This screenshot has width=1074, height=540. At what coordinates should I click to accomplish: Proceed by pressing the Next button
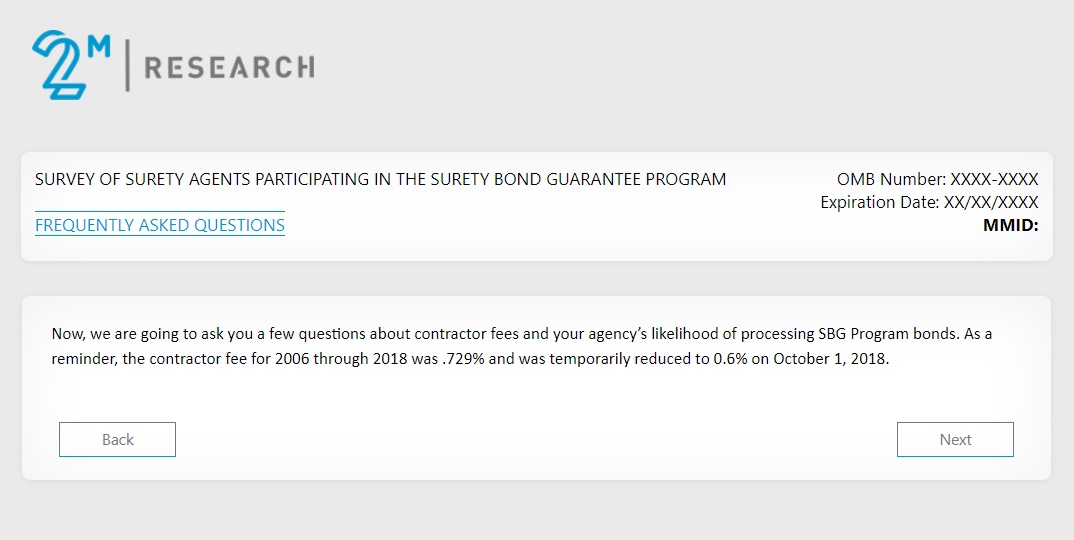[955, 440]
